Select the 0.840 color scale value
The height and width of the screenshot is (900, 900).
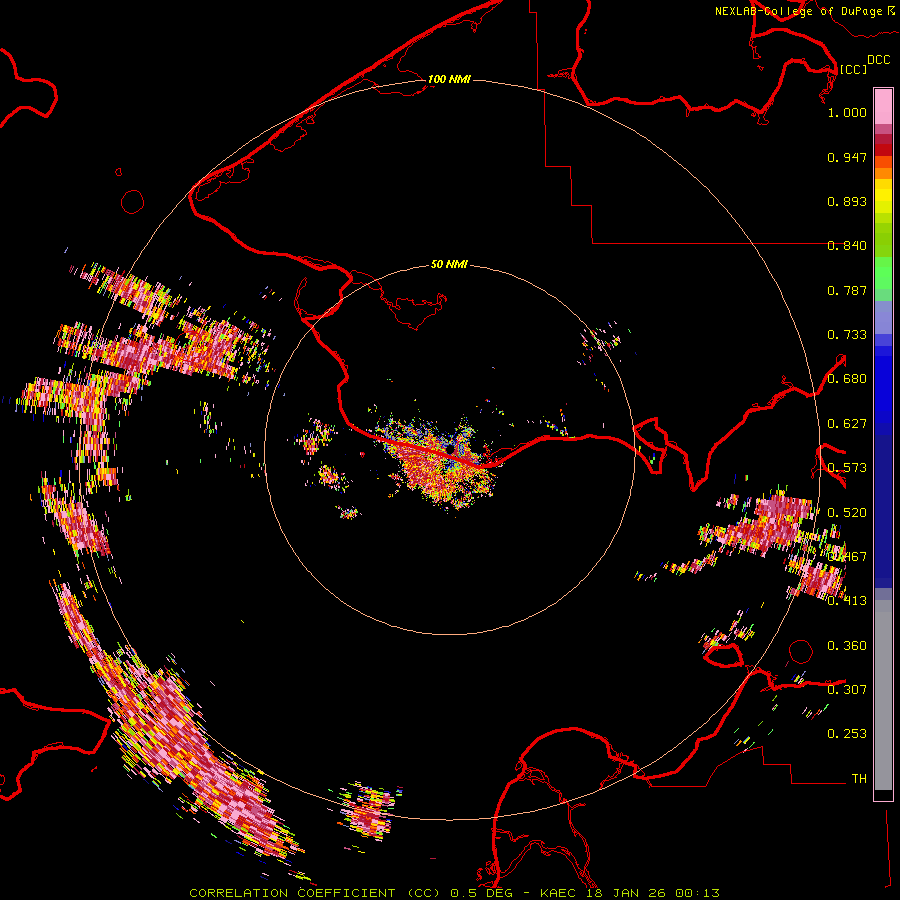pos(847,246)
